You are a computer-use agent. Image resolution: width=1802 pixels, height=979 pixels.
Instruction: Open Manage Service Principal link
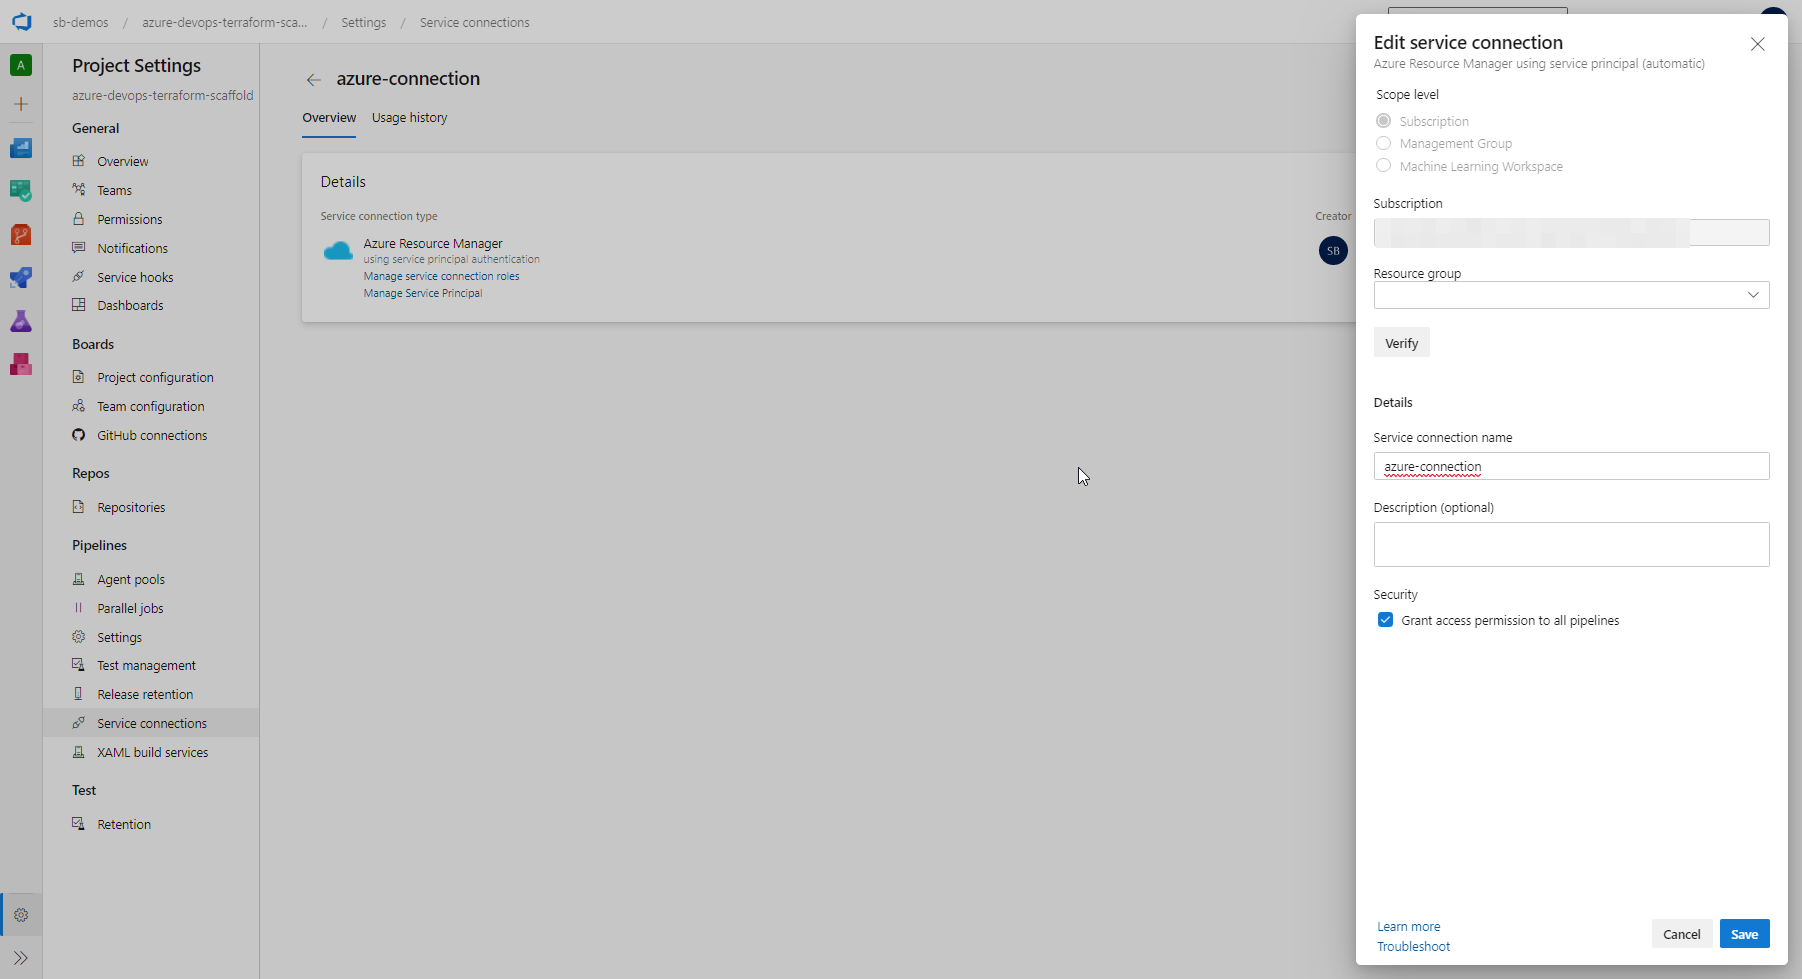(x=423, y=293)
